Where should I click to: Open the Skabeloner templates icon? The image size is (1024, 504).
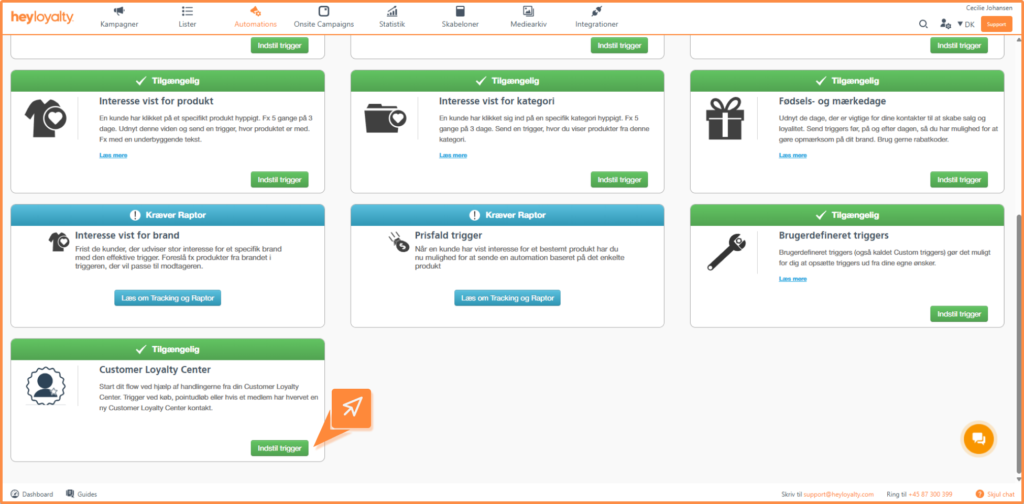pyautogui.click(x=460, y=11)
